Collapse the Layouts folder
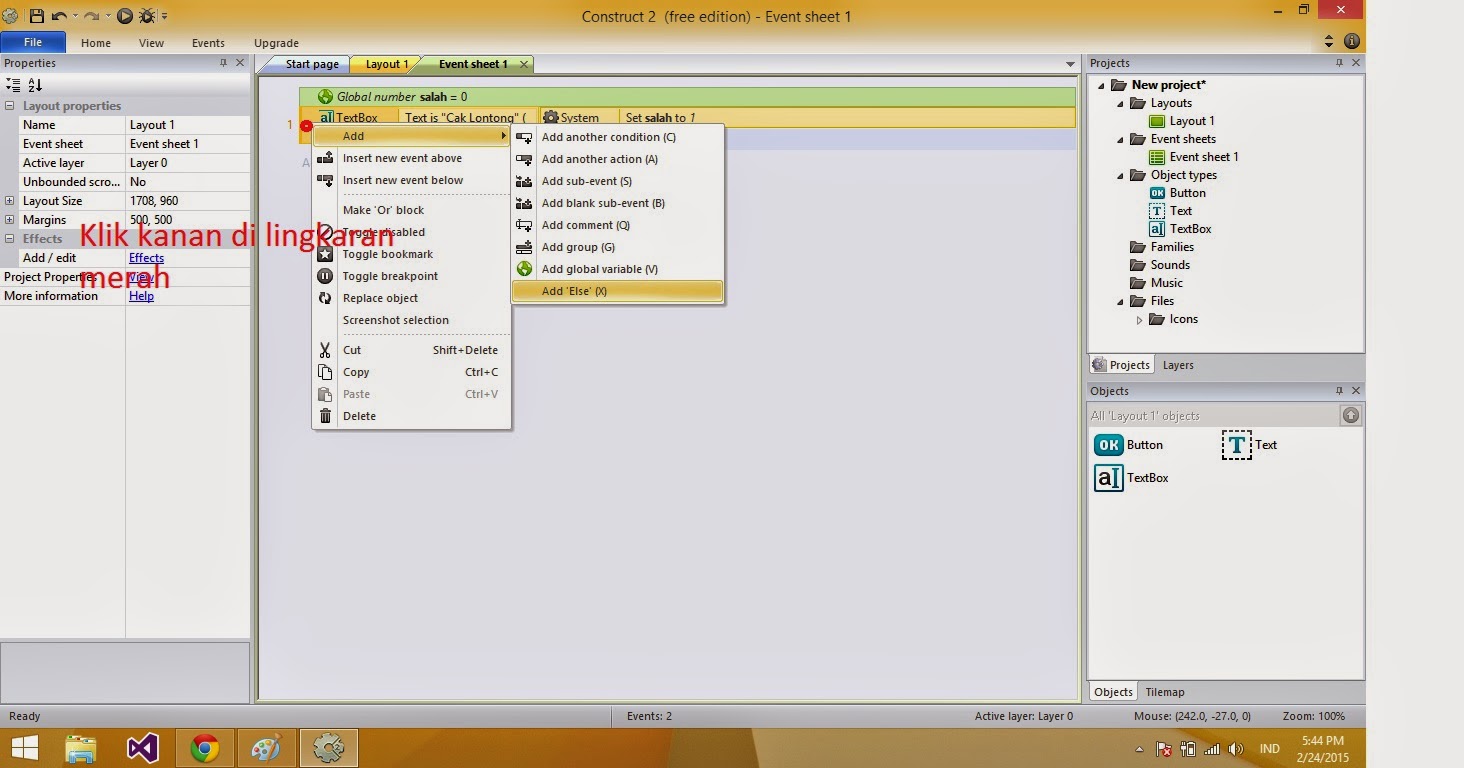The height and width of the screenshot is (768, 1464). click(x=1121, y=103)
